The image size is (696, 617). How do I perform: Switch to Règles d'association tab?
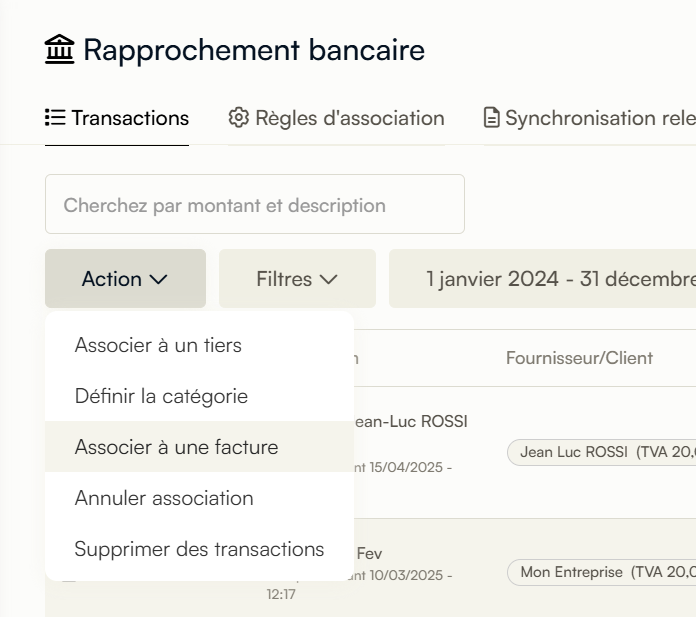336,118
